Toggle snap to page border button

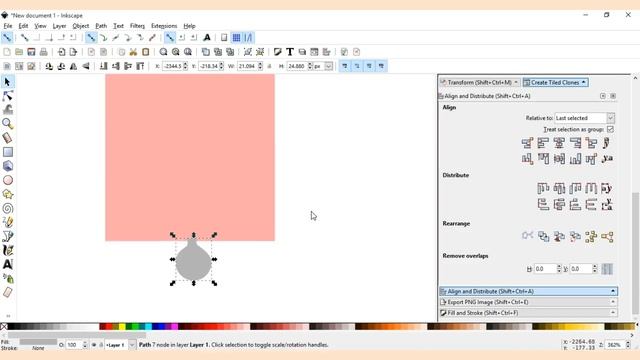pyautogui.click(x=224, y=38)
